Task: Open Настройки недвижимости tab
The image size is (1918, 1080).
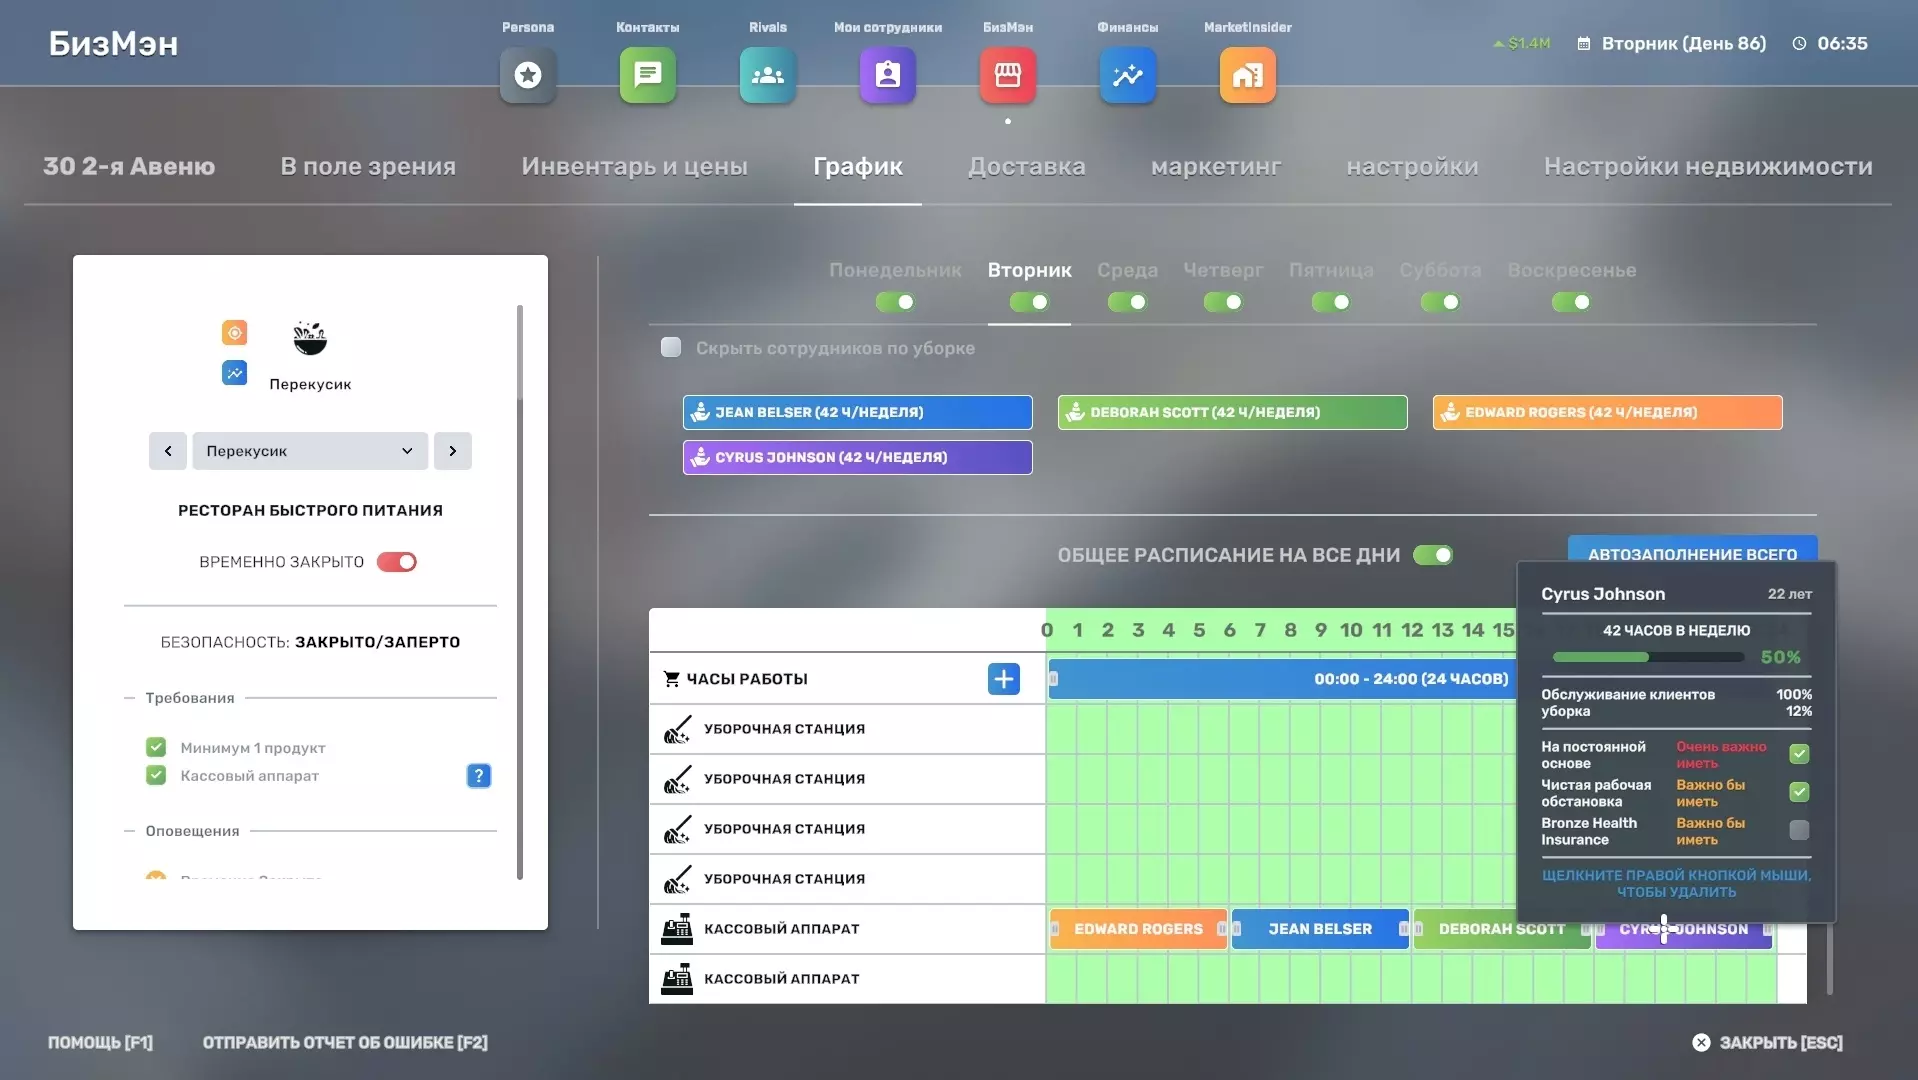Action: click(1708, 166)
